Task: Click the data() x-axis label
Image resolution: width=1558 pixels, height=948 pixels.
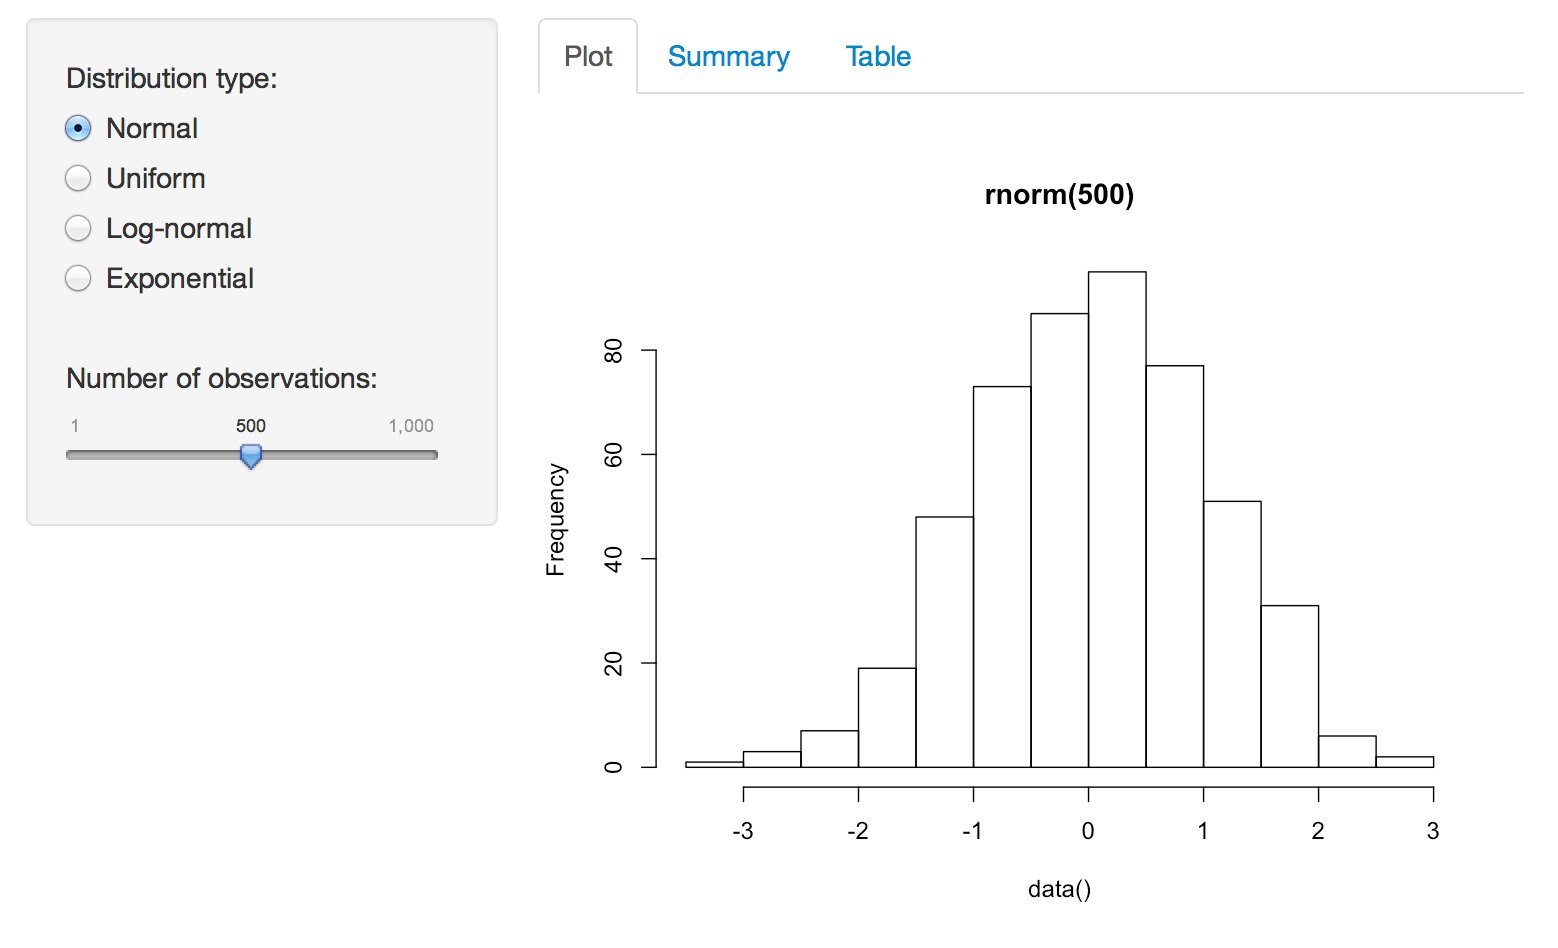Action: [1059, 889]
